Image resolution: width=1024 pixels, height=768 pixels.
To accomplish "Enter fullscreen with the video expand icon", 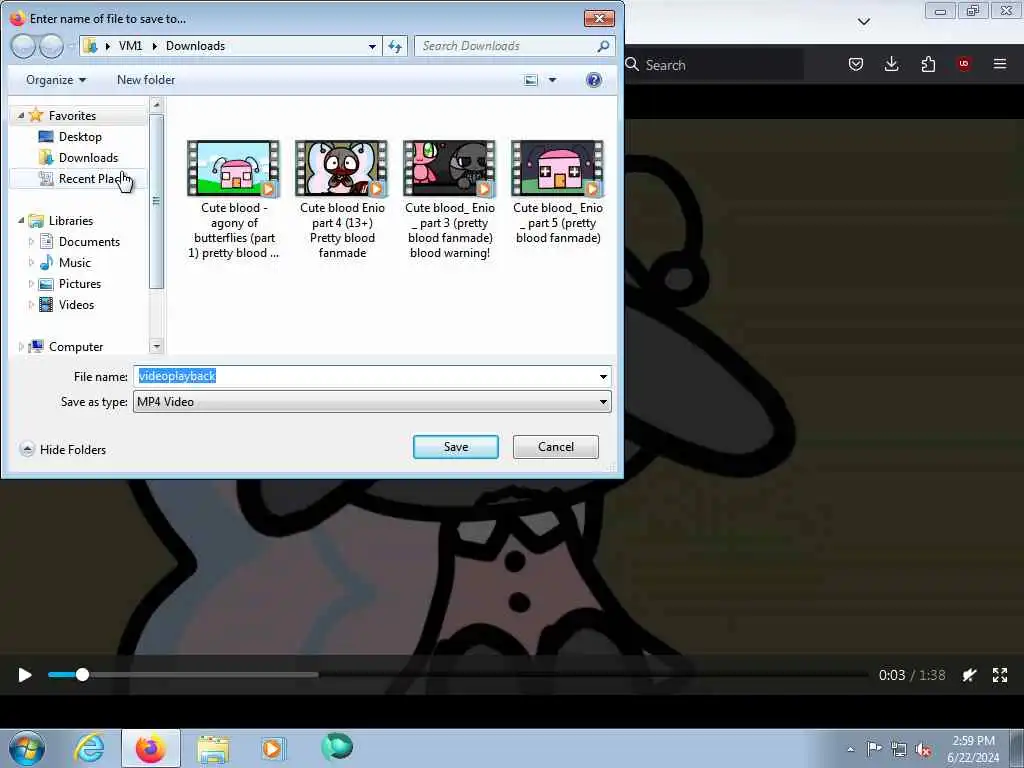I will [x=1000, y=675].
